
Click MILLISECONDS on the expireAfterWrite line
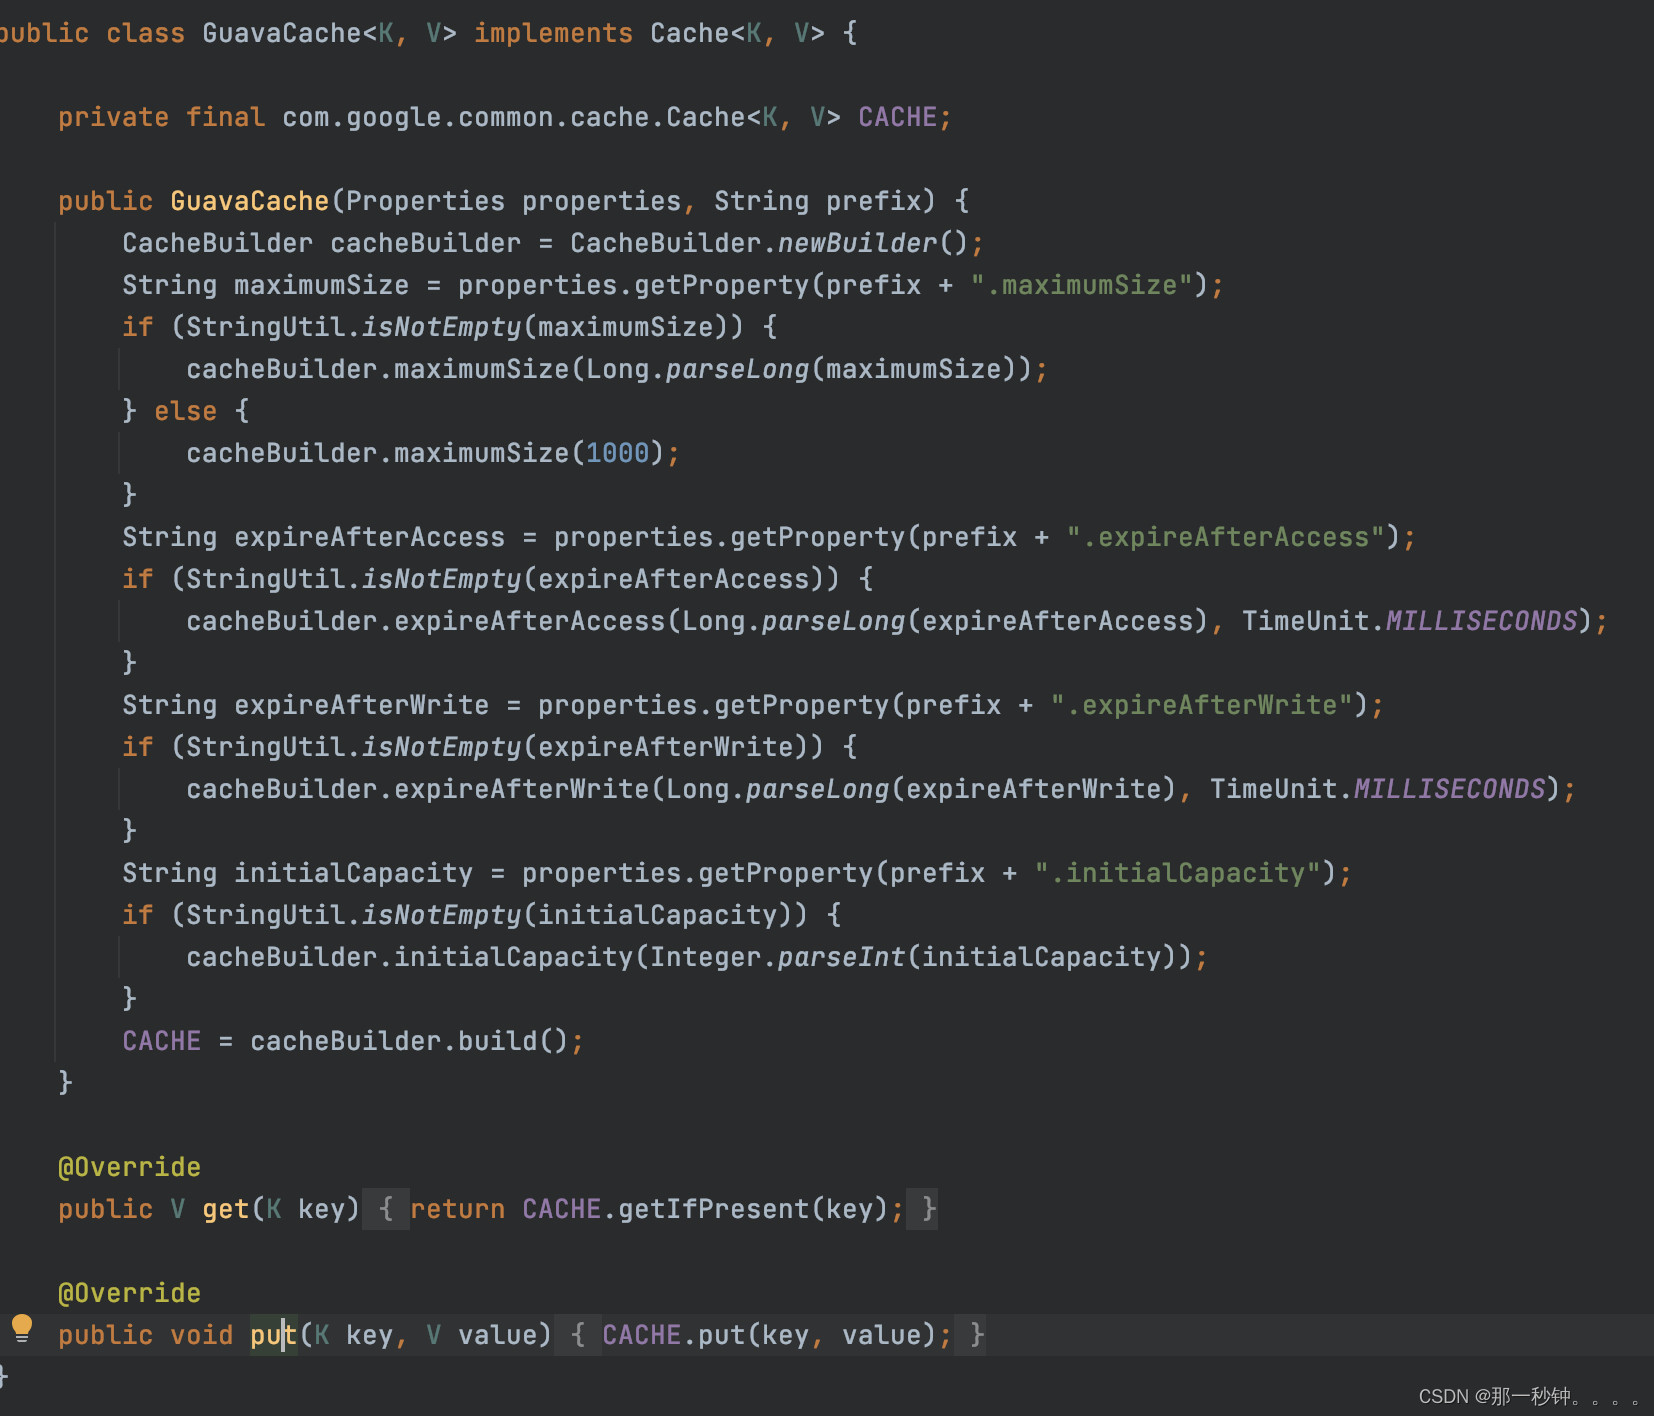click(x=1449, y=789)
